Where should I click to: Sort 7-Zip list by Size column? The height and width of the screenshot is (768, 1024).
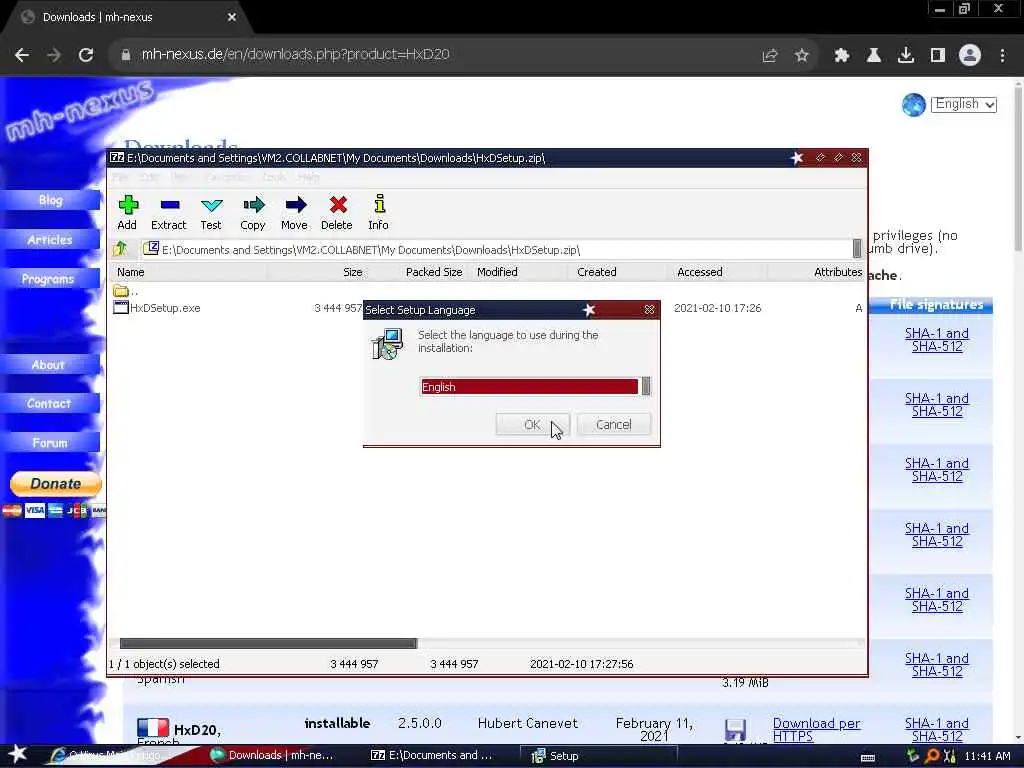coord(317,272)
